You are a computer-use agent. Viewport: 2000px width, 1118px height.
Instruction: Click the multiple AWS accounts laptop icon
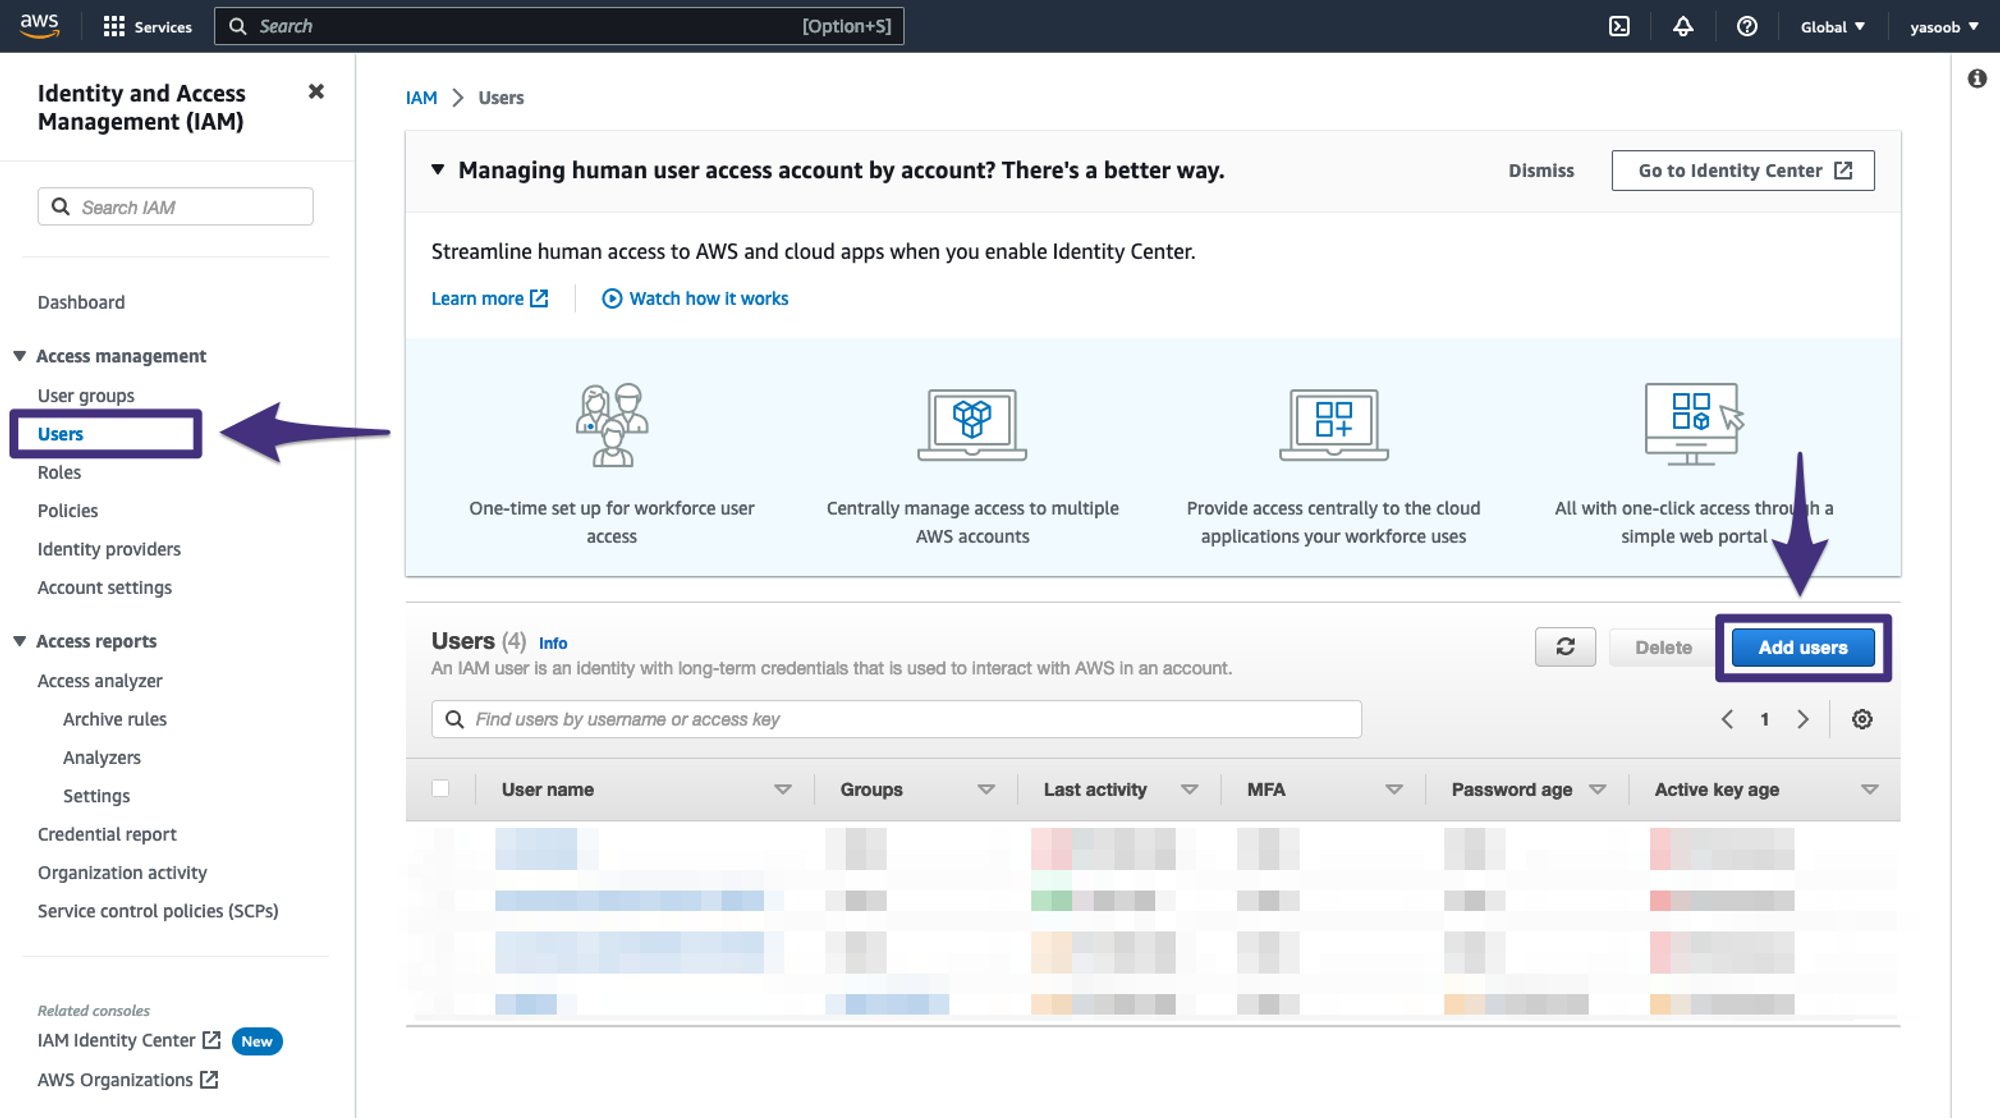[972, 425]
